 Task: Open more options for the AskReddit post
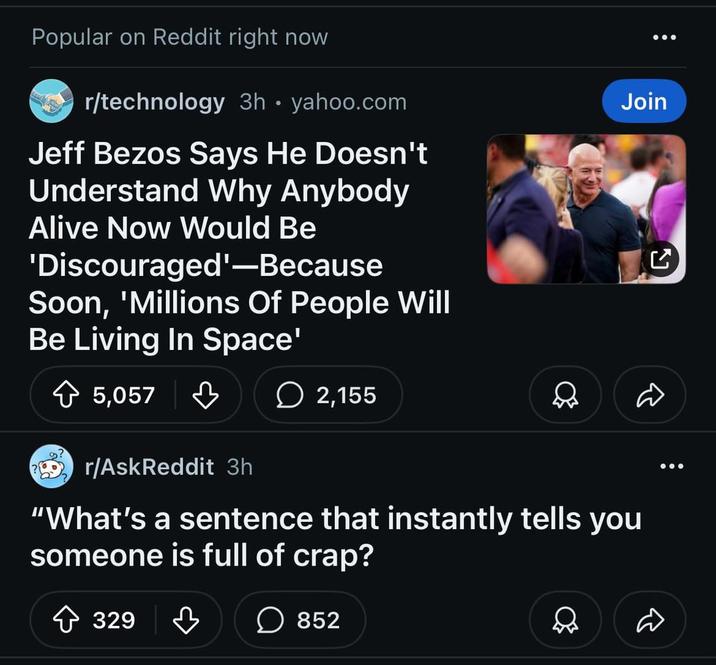coord(672,466)
